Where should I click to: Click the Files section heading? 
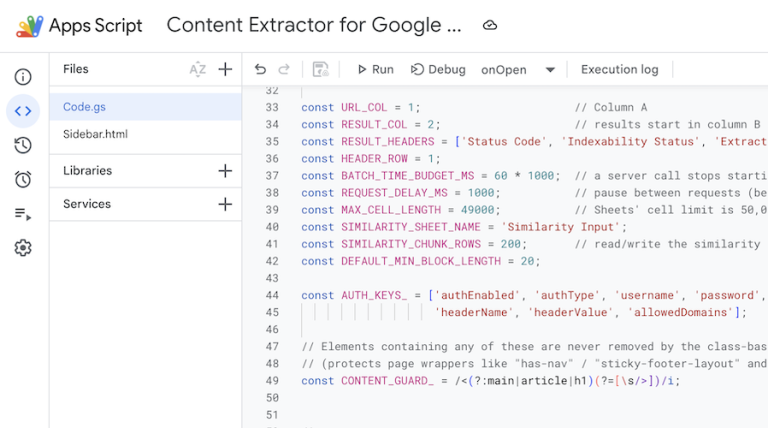click(x=75, y=69)
